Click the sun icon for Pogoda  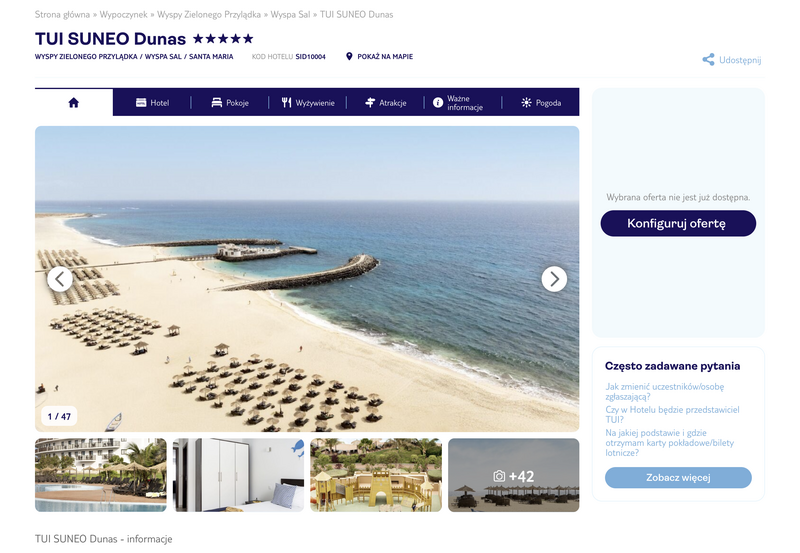[526, 103]
